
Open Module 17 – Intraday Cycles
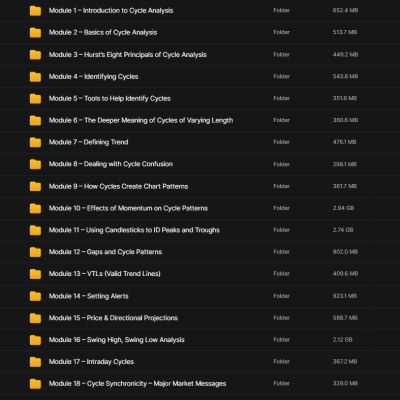tap(91, 362)
